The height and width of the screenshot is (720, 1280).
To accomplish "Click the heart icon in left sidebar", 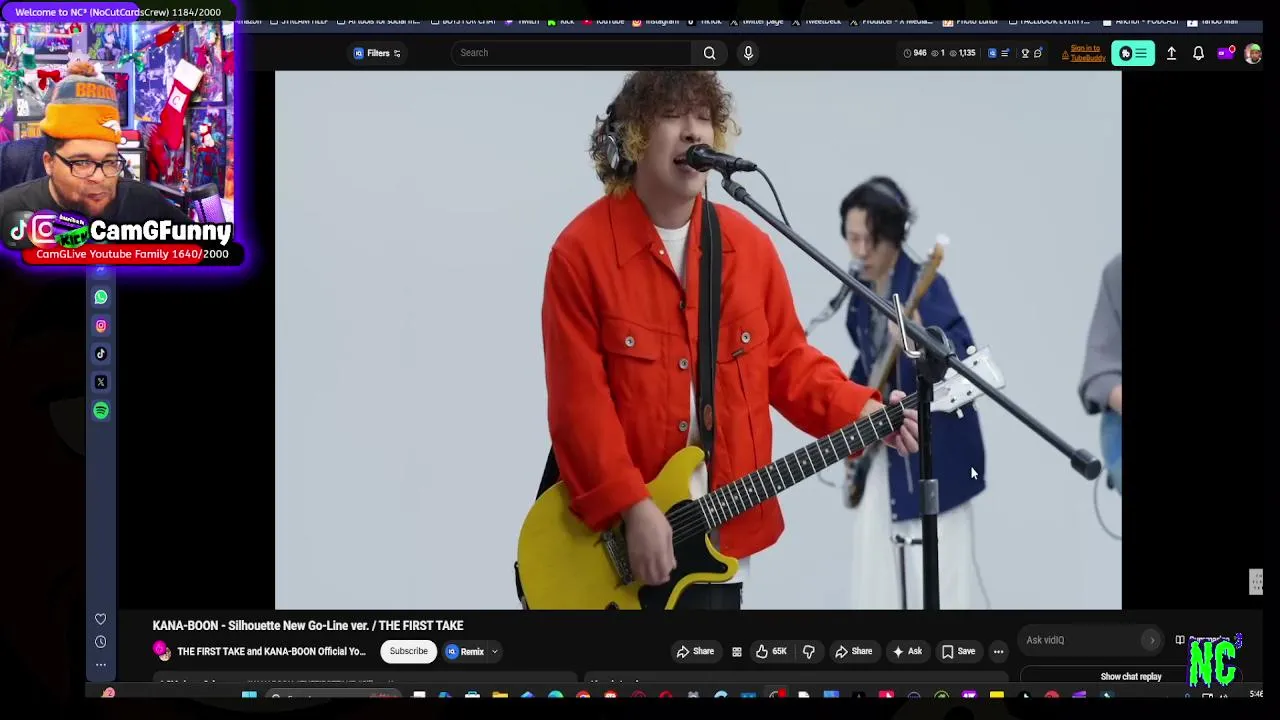I will pos(100,619).
